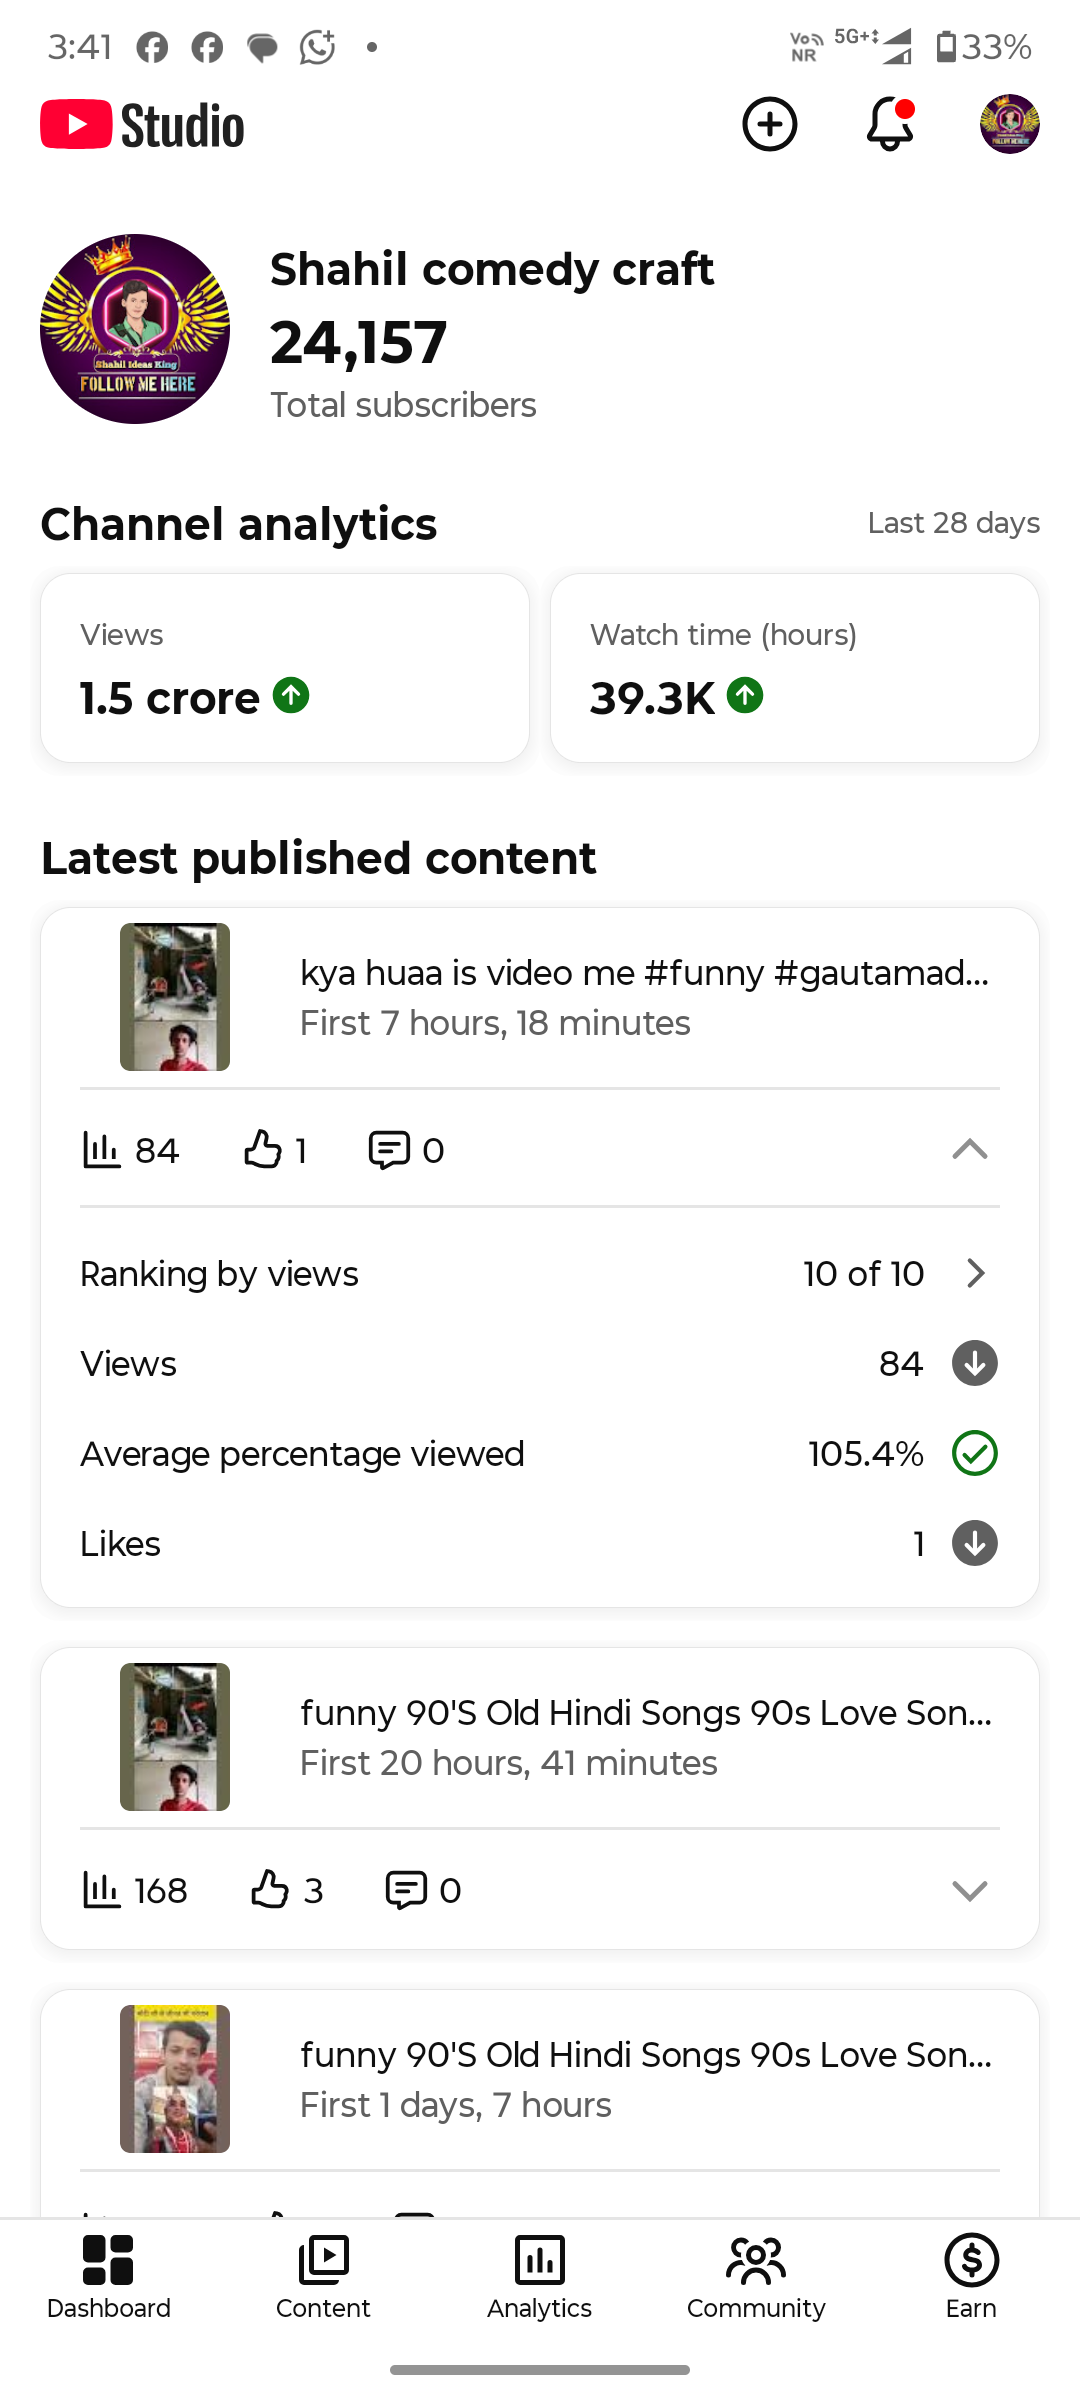Open Ranking by views details chevron
Screen dimensions: 1080x2400
click(976, 1273)
